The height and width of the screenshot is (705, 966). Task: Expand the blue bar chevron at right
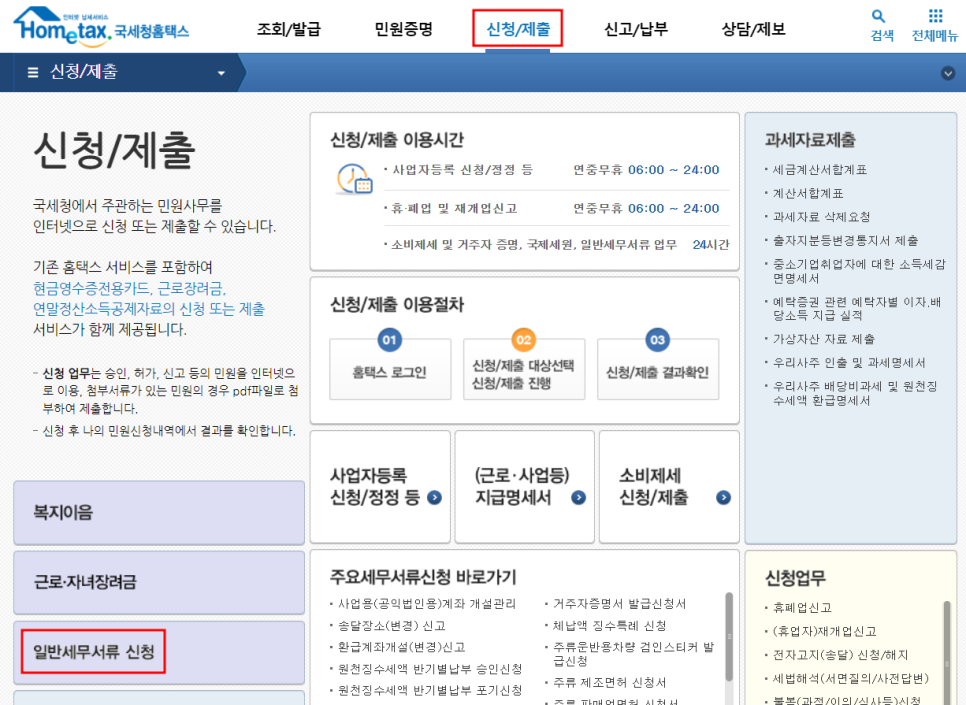(x=948, y=73)
